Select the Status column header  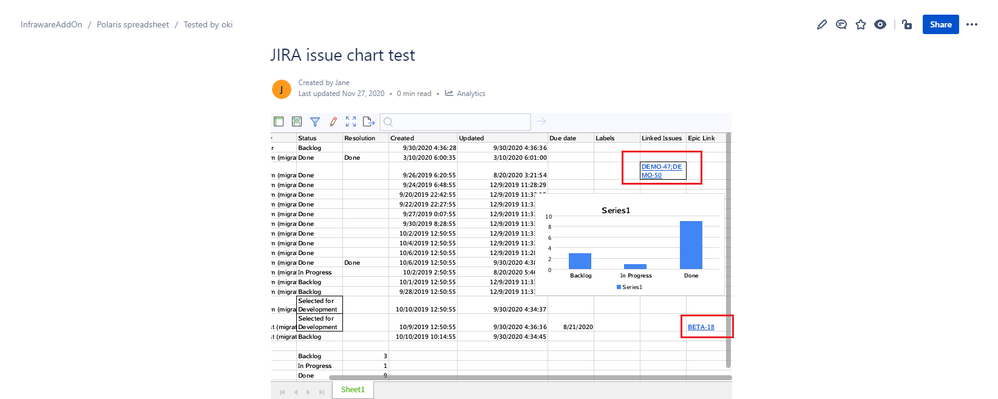click(x=319, y=137)
